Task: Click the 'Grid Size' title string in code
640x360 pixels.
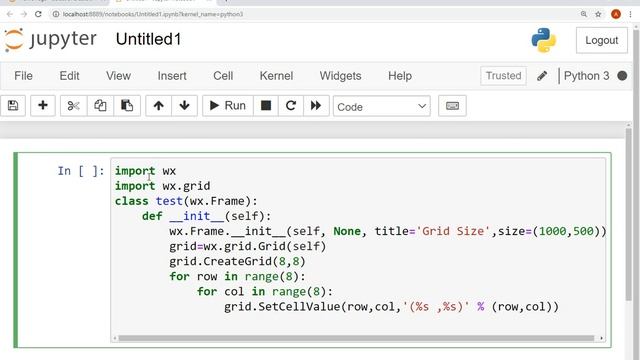Action: (453, 231)
